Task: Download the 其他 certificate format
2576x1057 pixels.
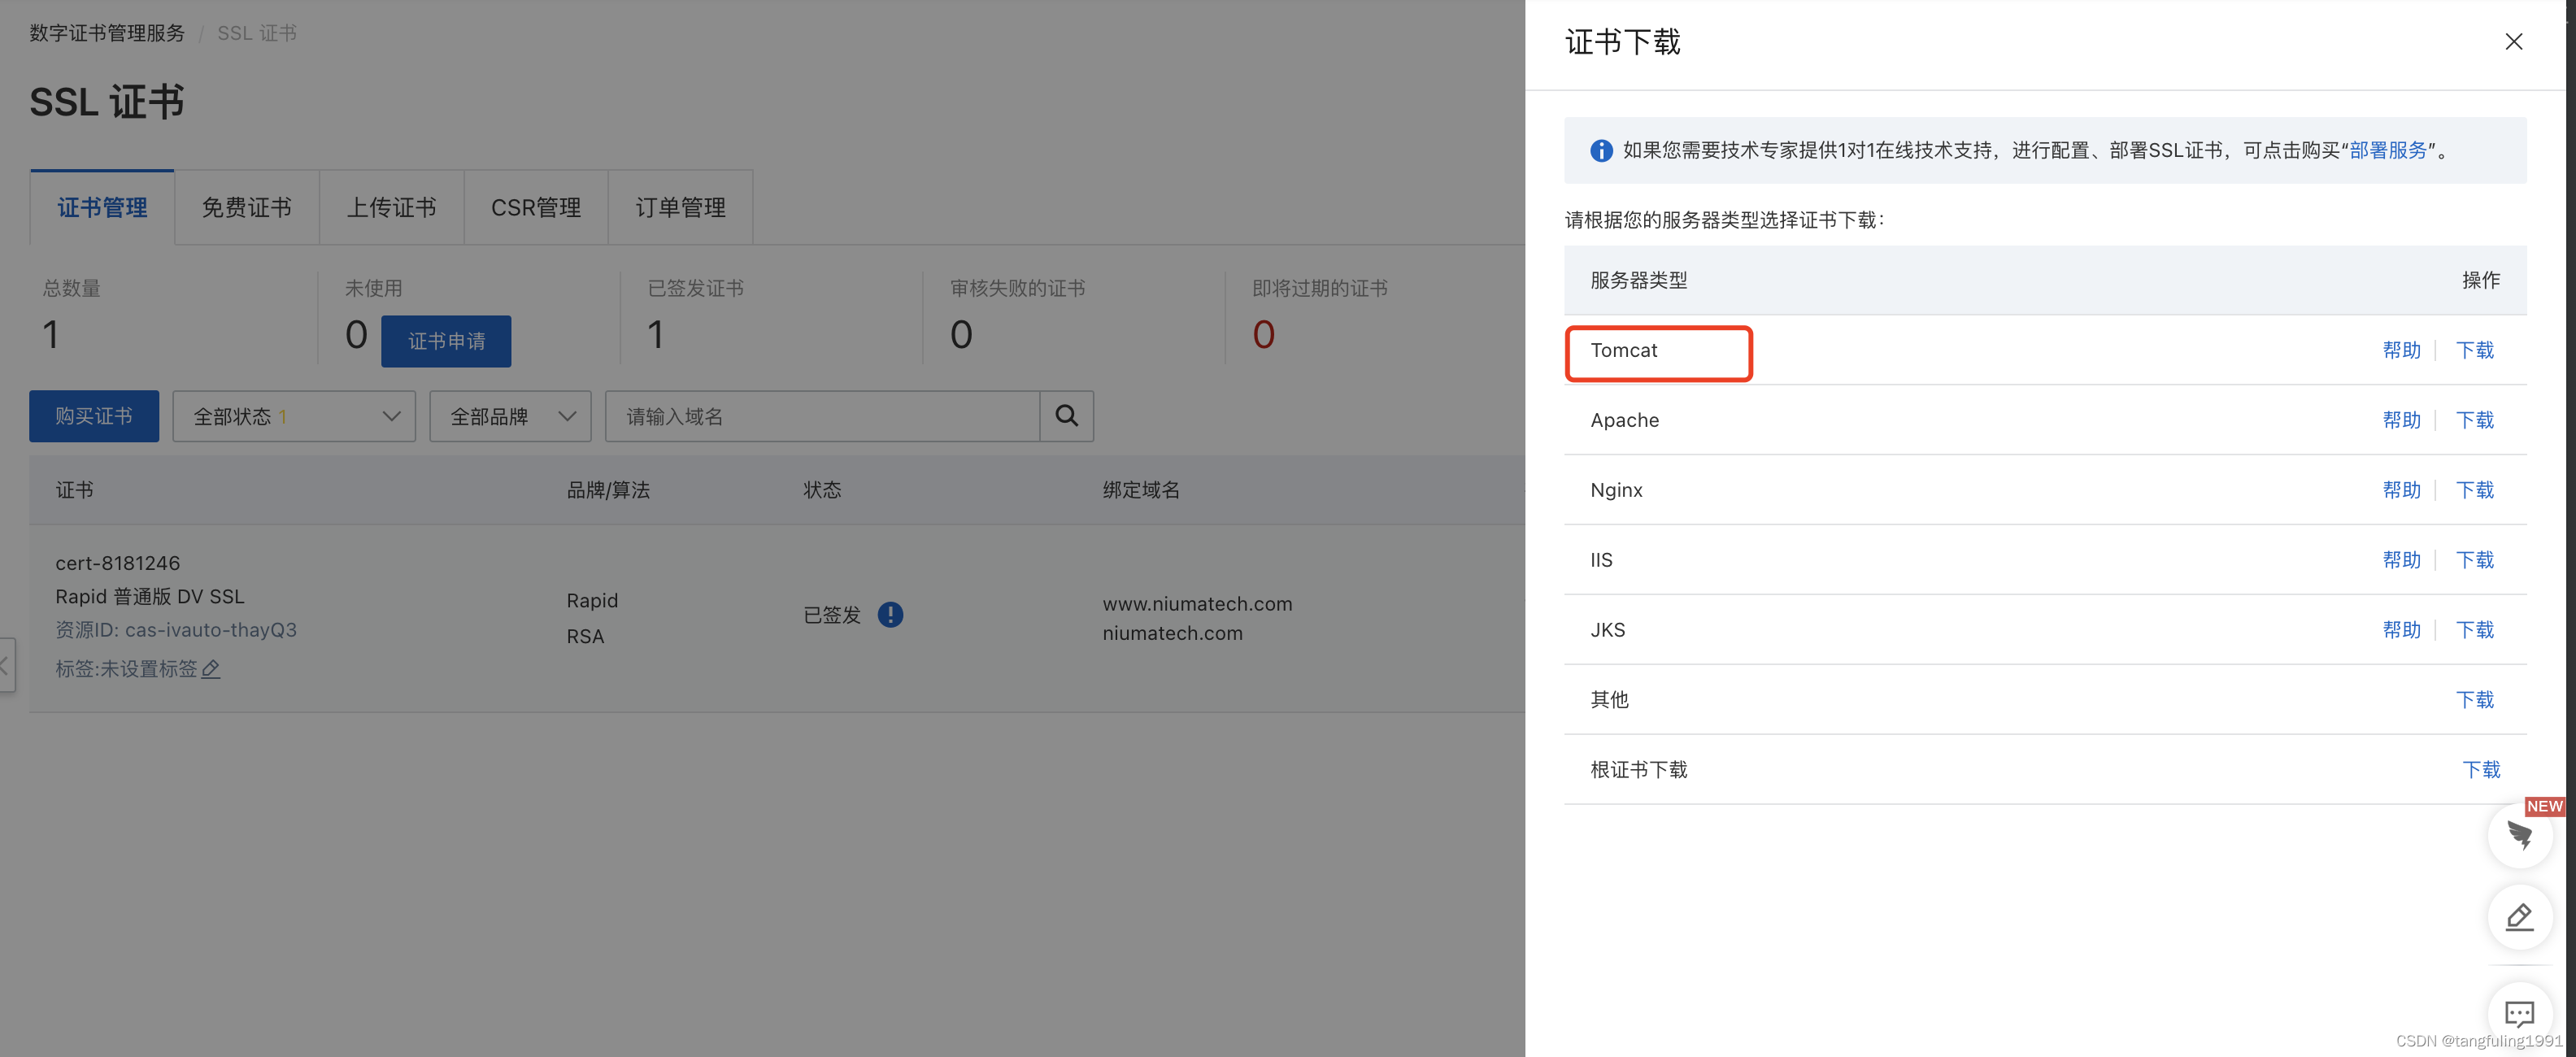Action: [2475, 700]
